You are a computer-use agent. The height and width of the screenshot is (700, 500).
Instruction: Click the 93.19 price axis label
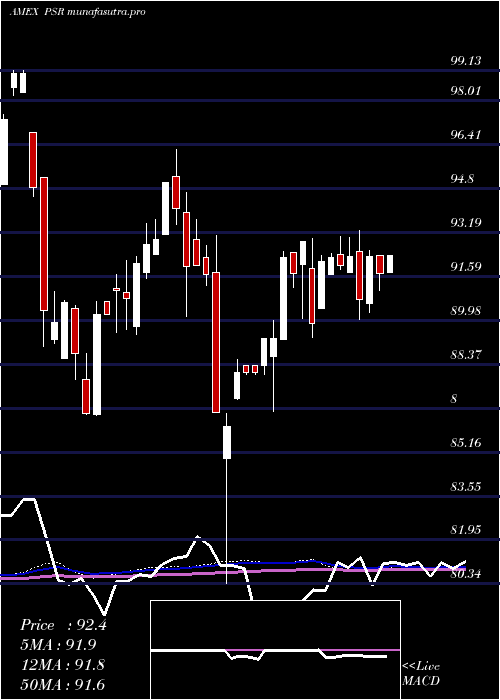tap(466, 222)
